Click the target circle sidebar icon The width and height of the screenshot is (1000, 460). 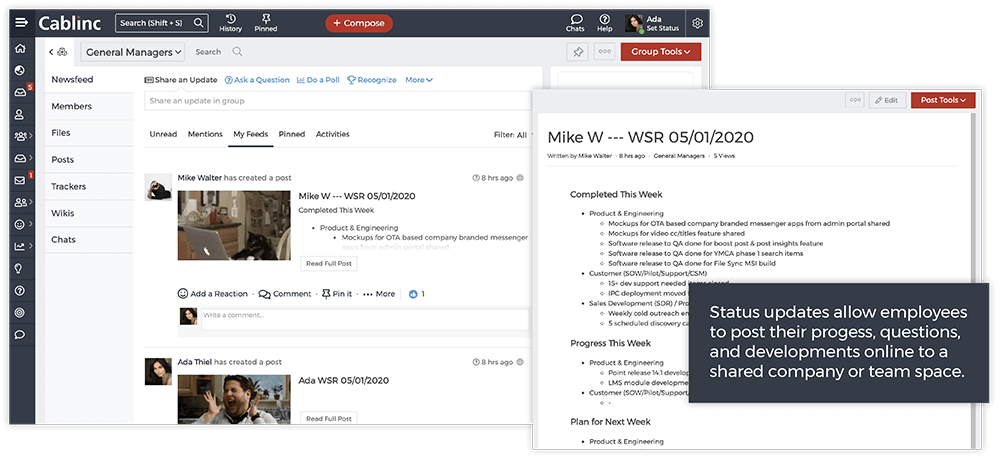20,313
